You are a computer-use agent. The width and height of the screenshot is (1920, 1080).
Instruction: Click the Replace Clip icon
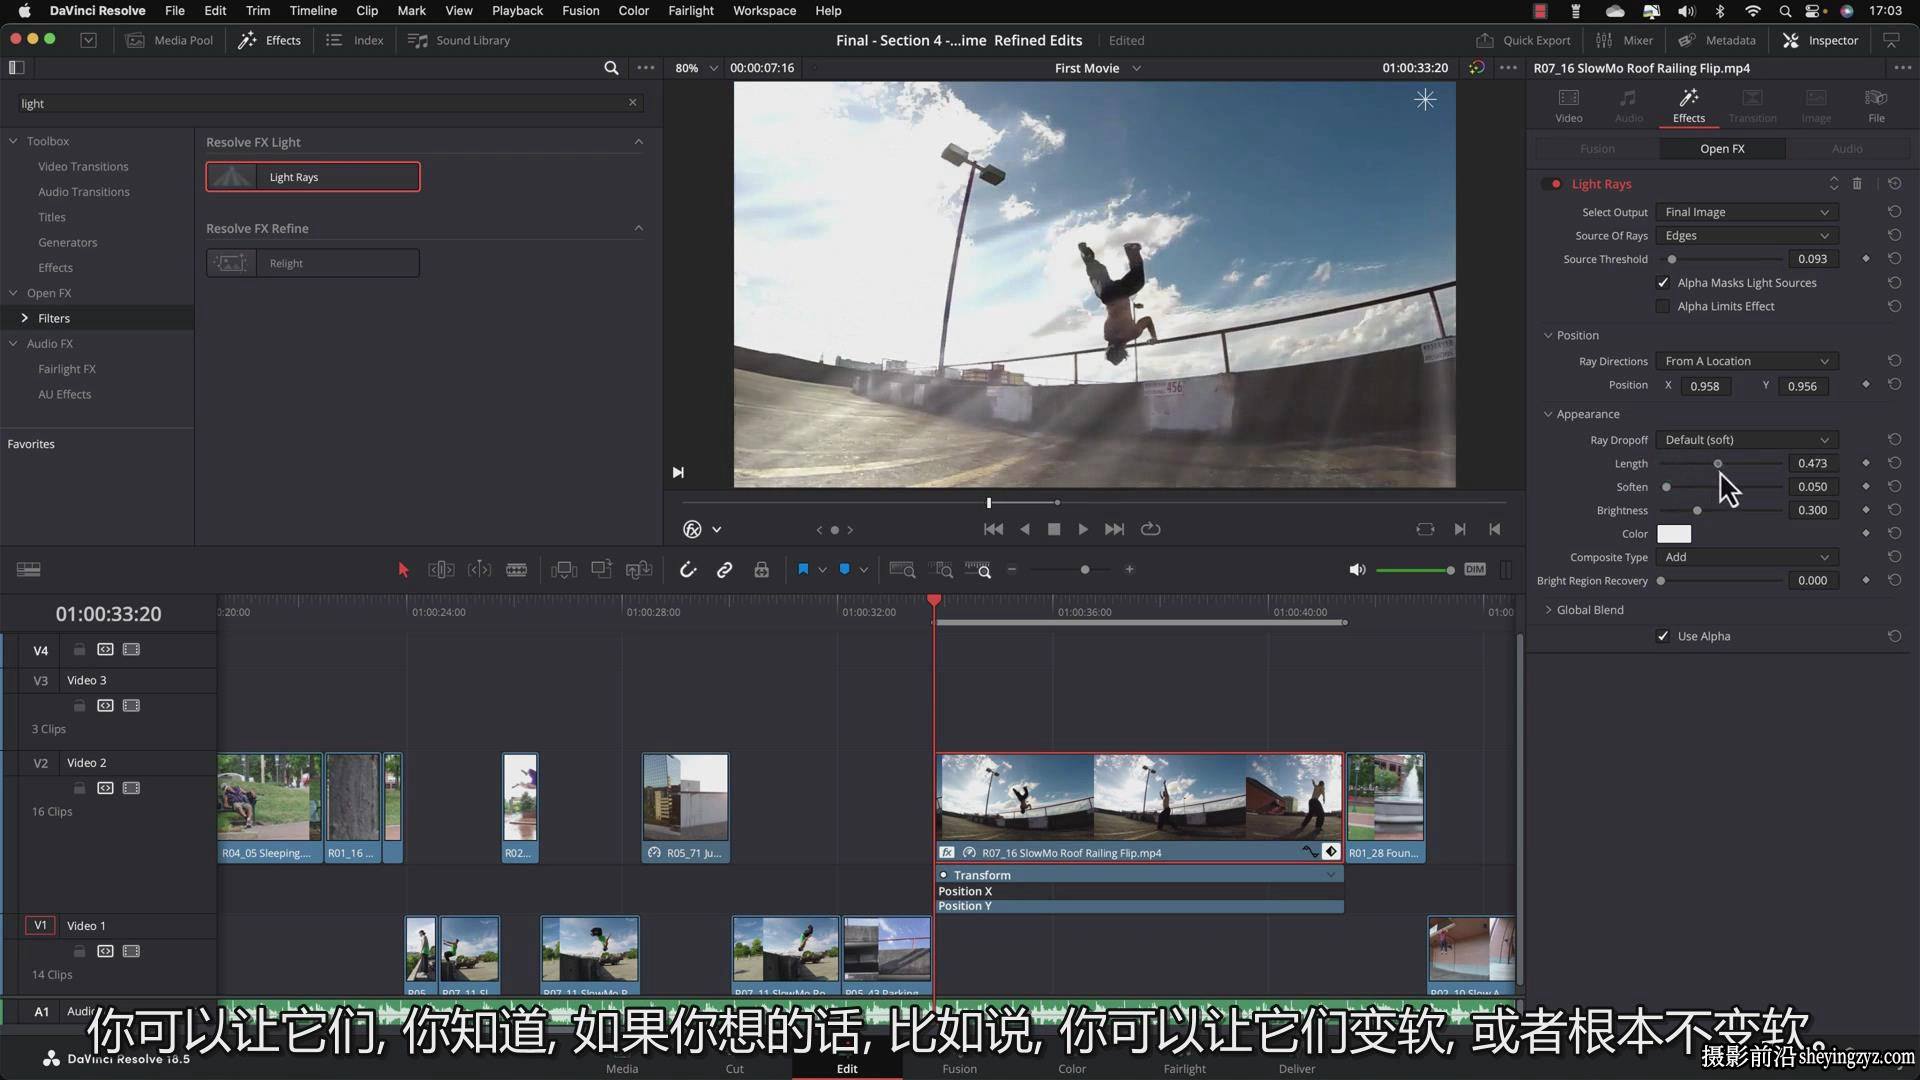pyautogui.click(x=639, y=570)
